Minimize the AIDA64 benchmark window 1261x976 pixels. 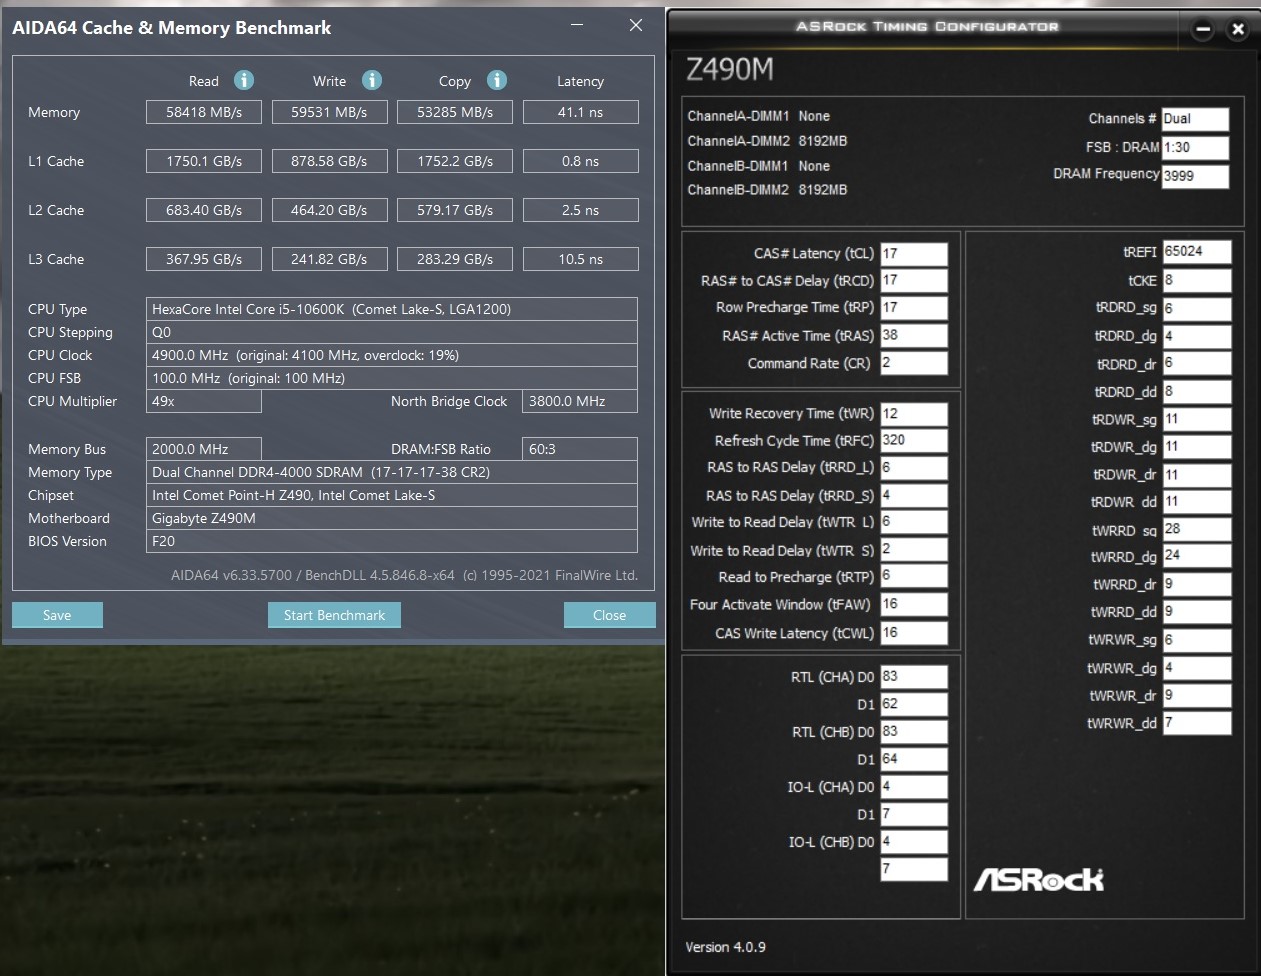click(x=577, y=26)
